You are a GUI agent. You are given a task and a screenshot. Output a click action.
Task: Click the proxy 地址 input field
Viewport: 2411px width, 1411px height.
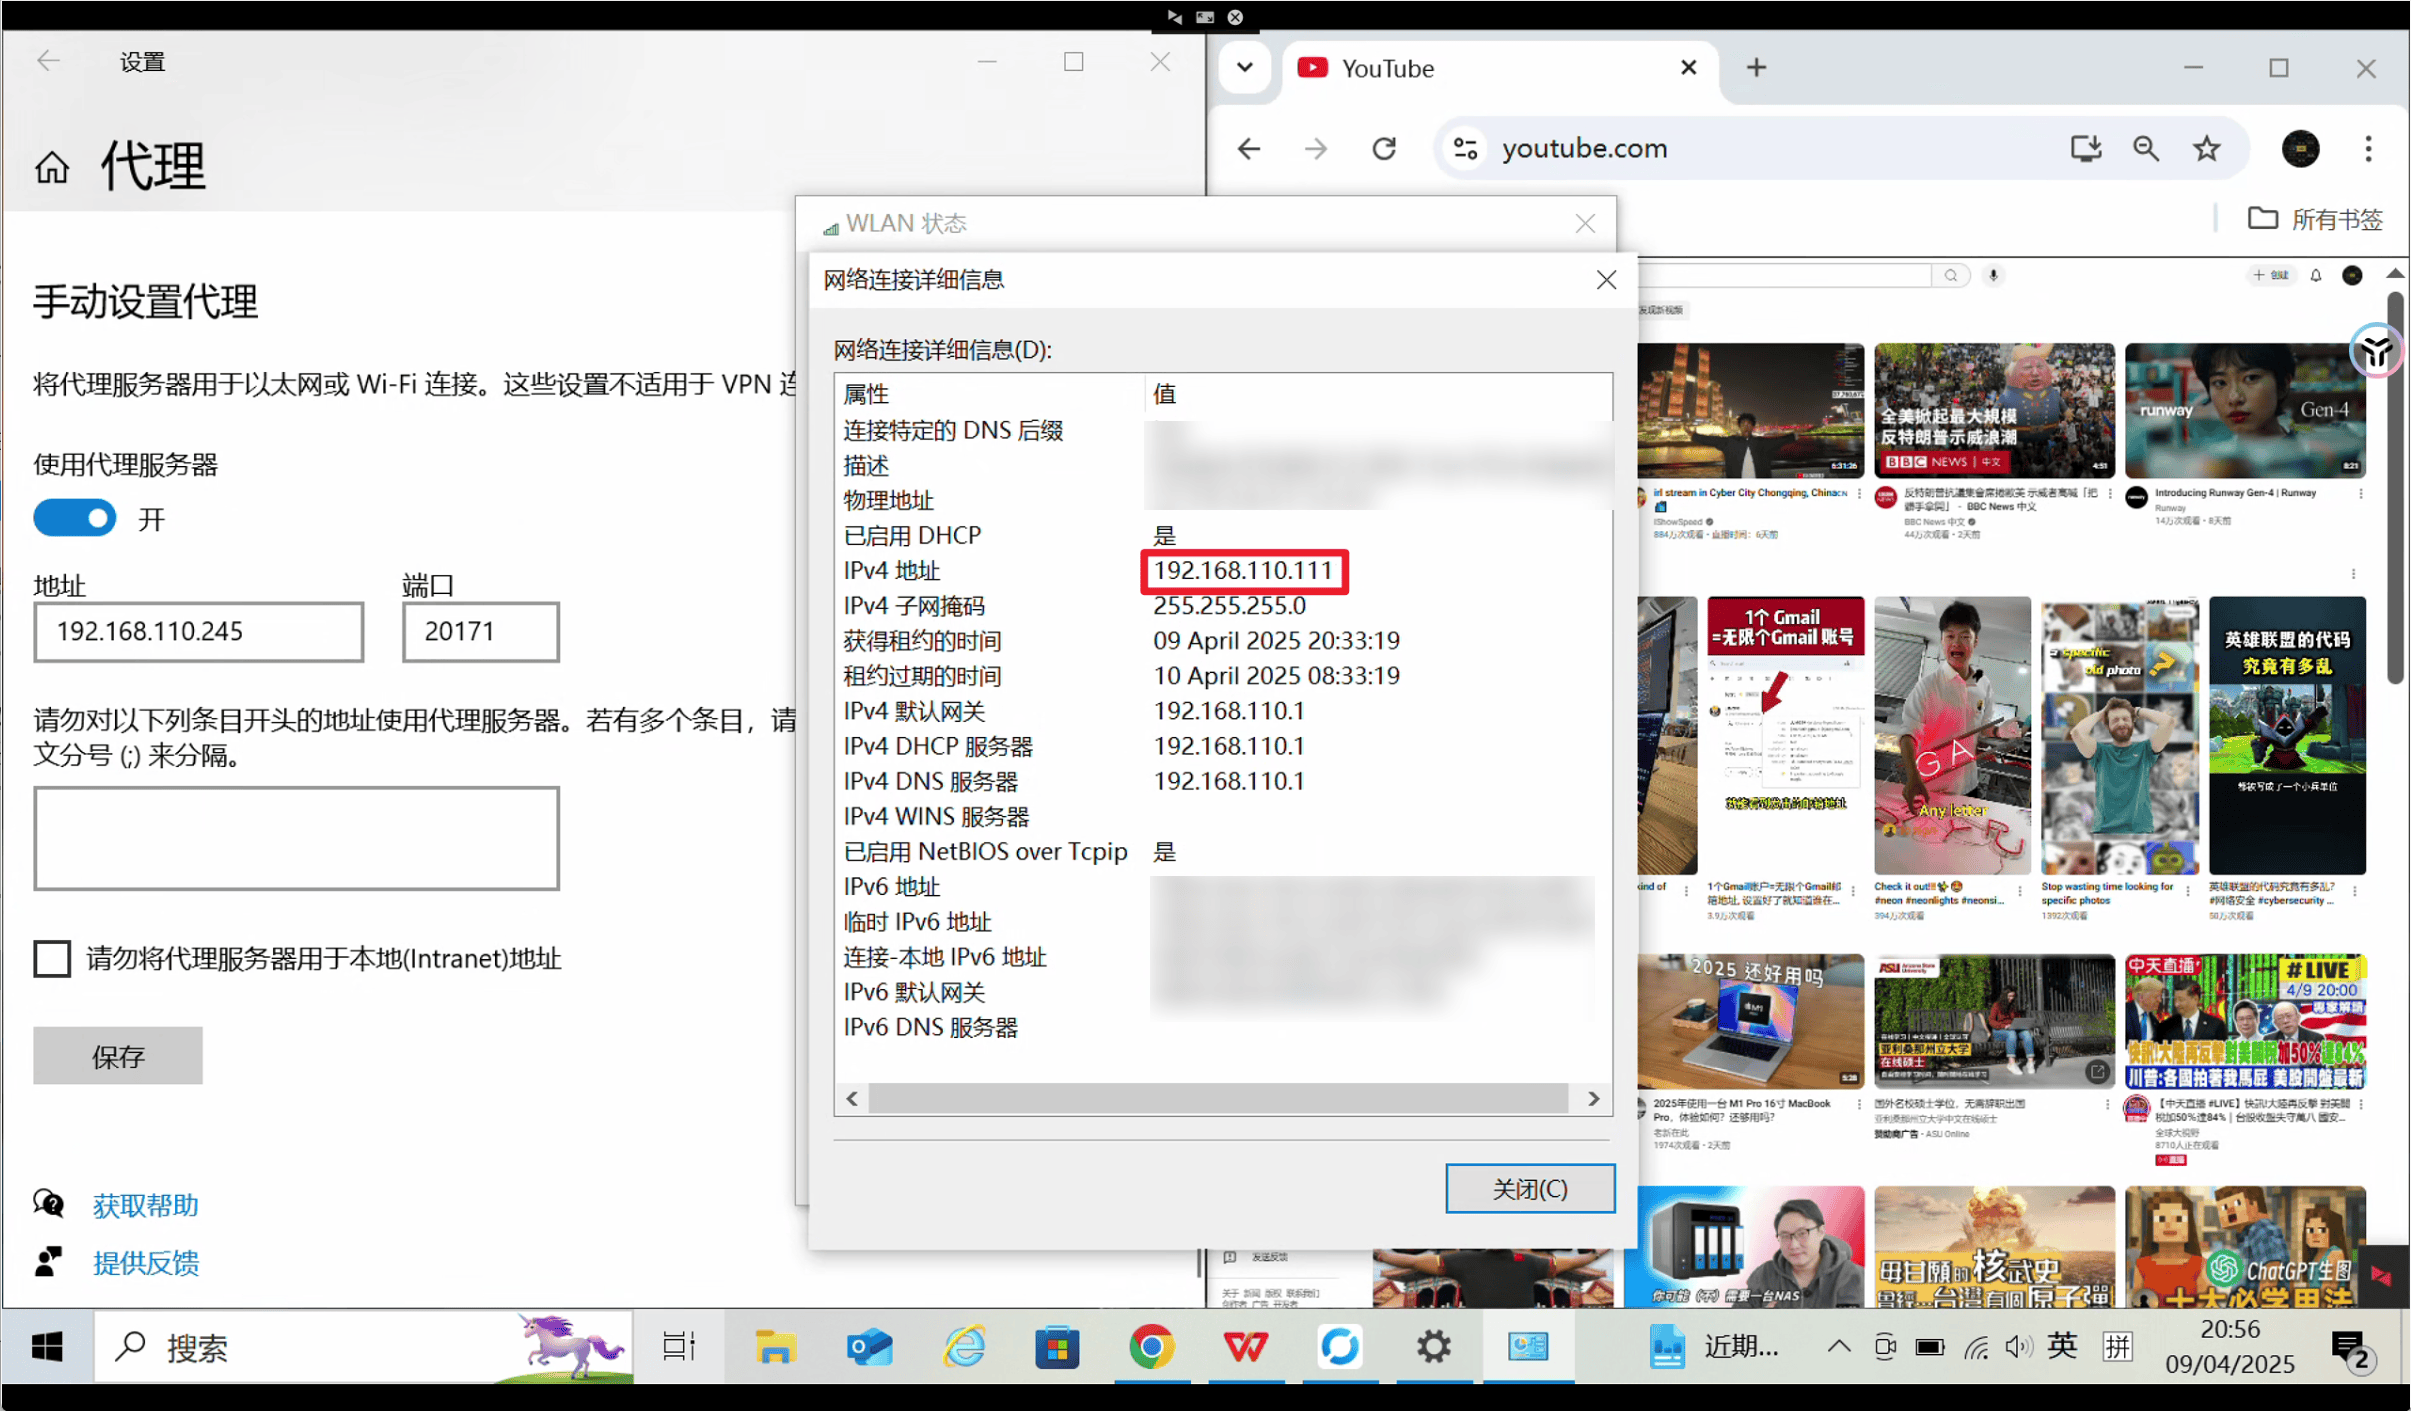(x=198, y=631)
